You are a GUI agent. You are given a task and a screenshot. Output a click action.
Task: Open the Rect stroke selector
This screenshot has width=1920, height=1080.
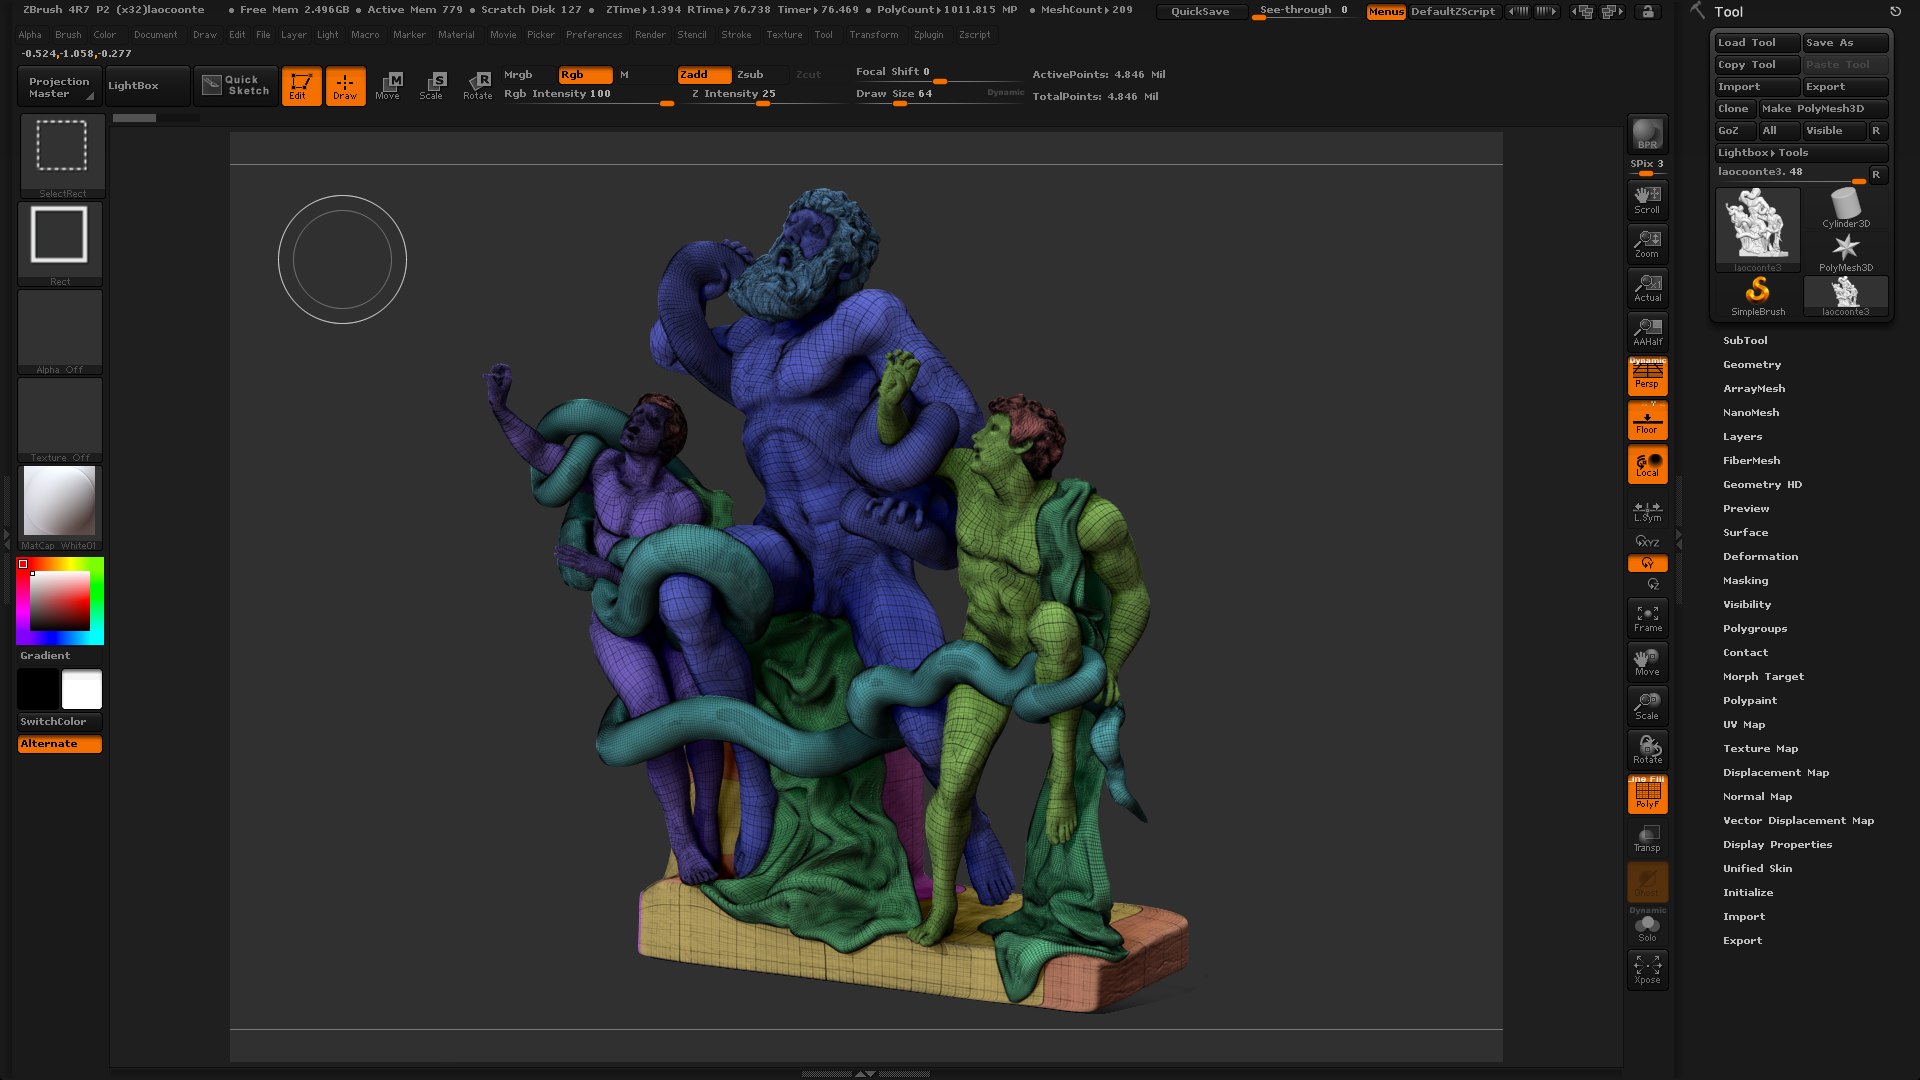click(60, 242)
